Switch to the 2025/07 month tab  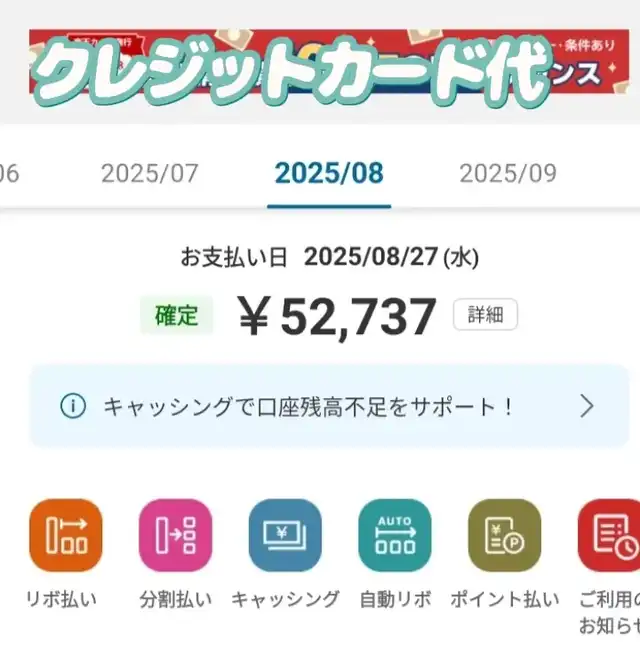tap(149, 173)
